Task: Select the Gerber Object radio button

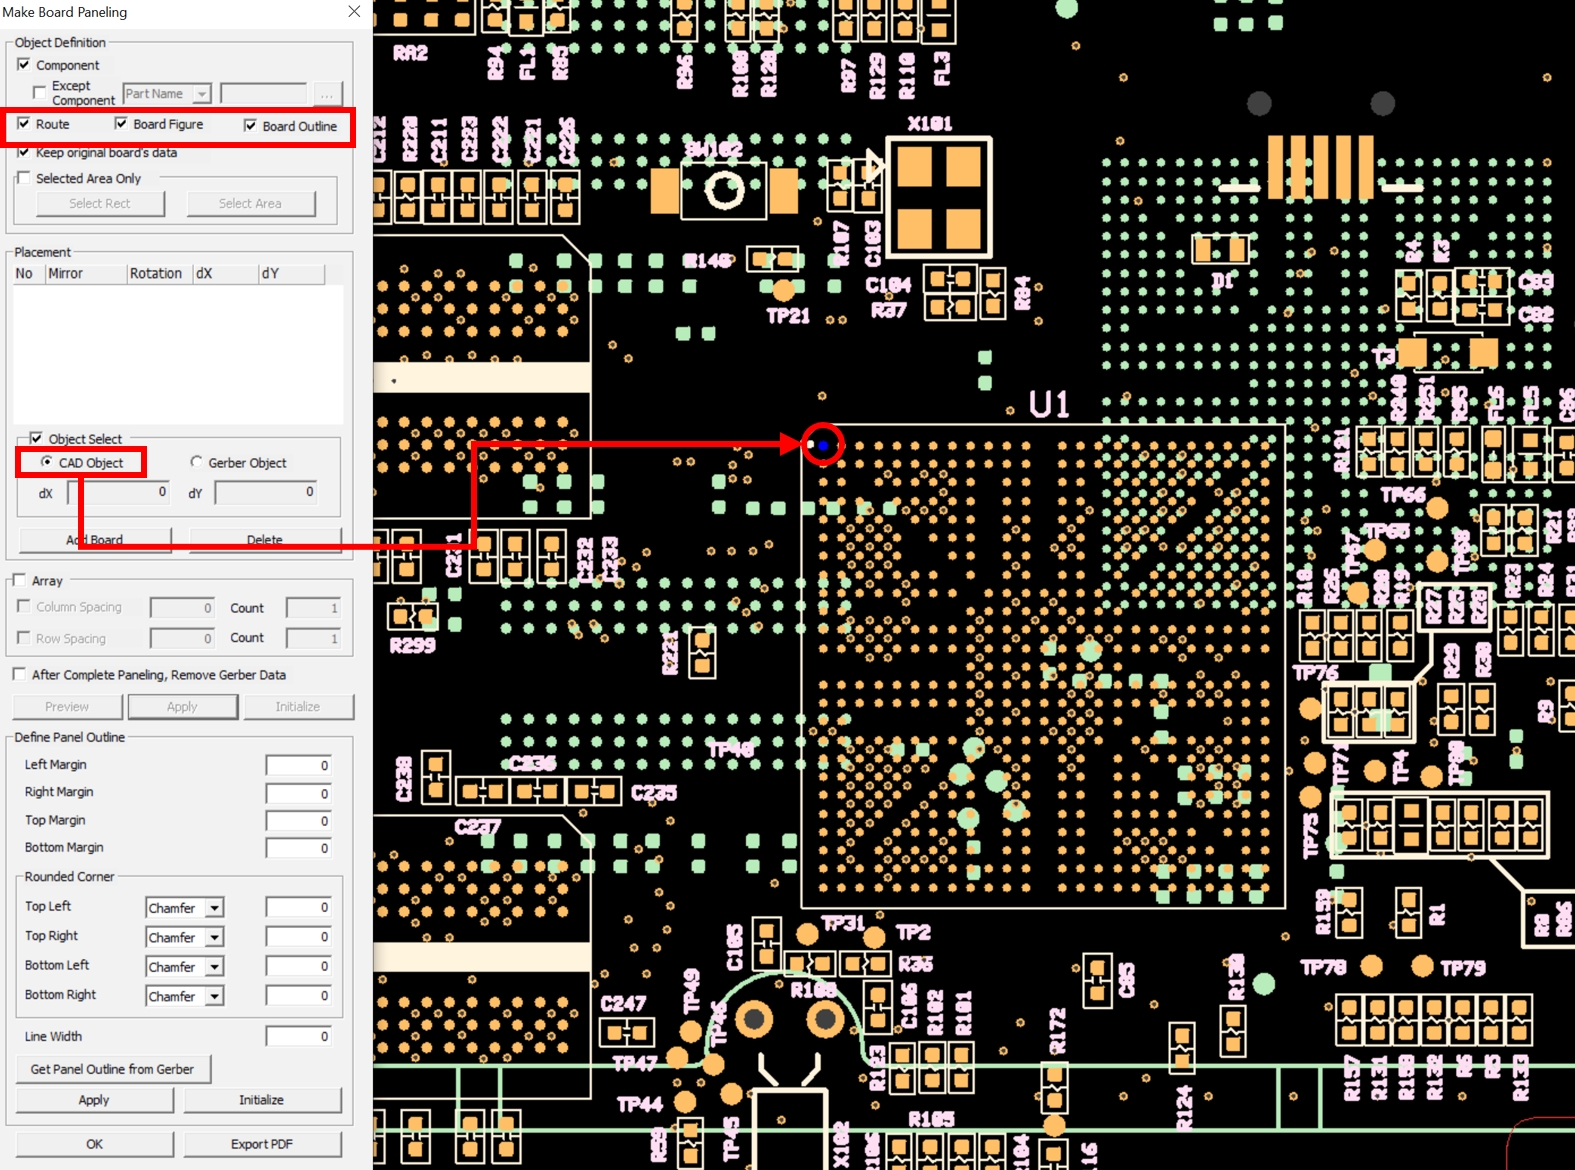Action: point(196,462)
